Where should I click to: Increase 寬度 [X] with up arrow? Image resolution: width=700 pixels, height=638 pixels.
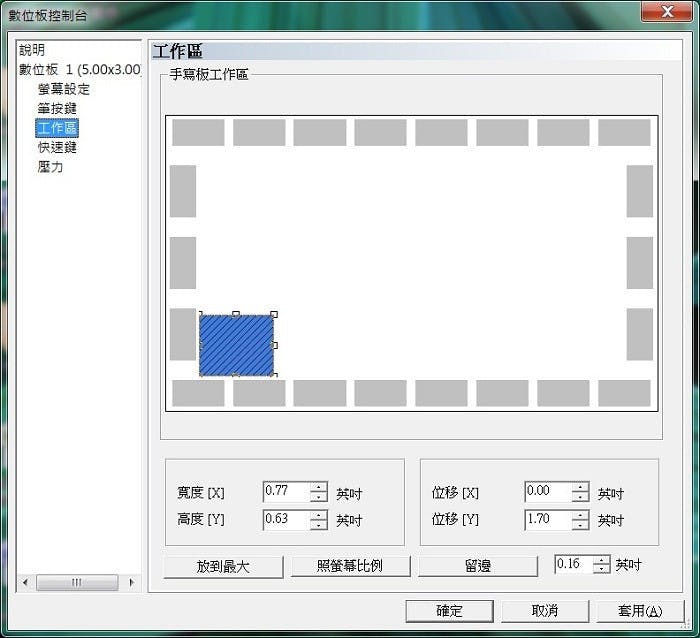click(319, 487)
